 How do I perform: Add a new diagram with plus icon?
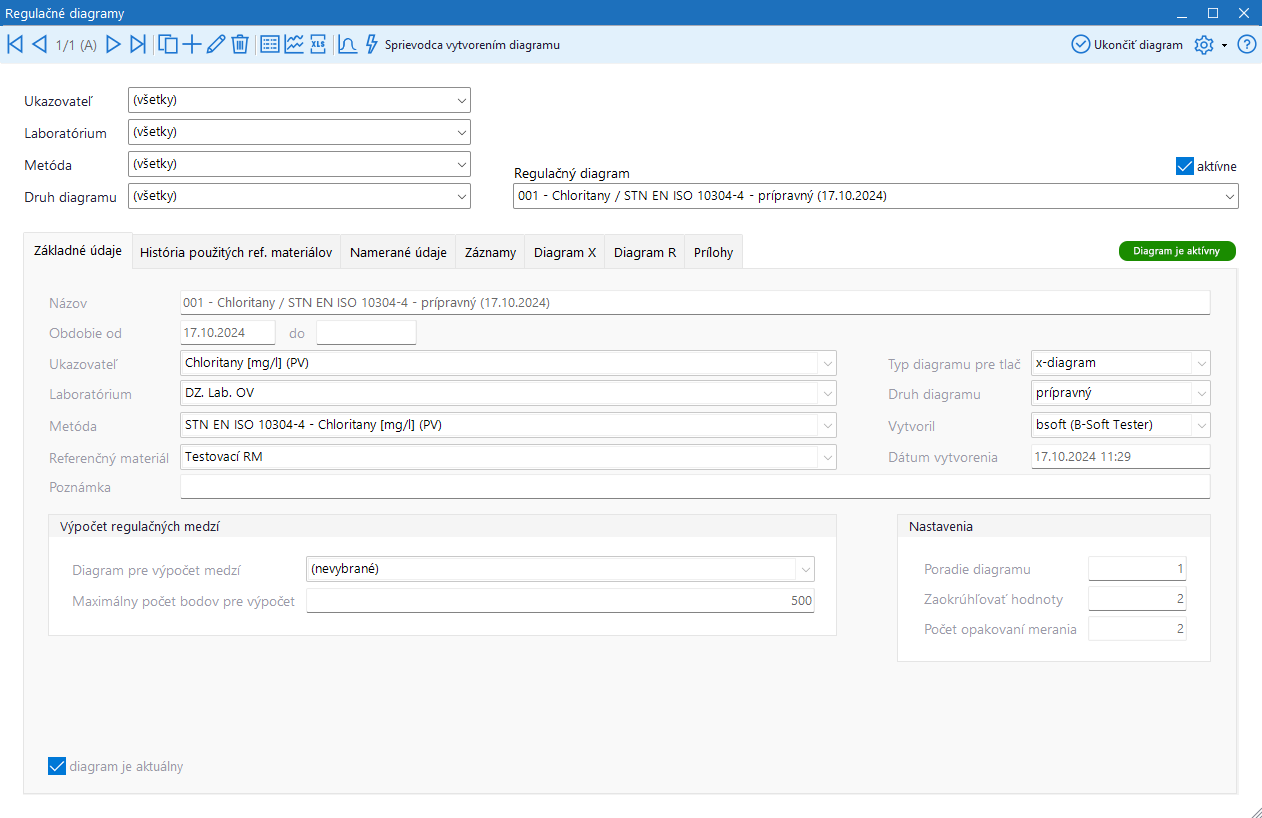(192, 44)
